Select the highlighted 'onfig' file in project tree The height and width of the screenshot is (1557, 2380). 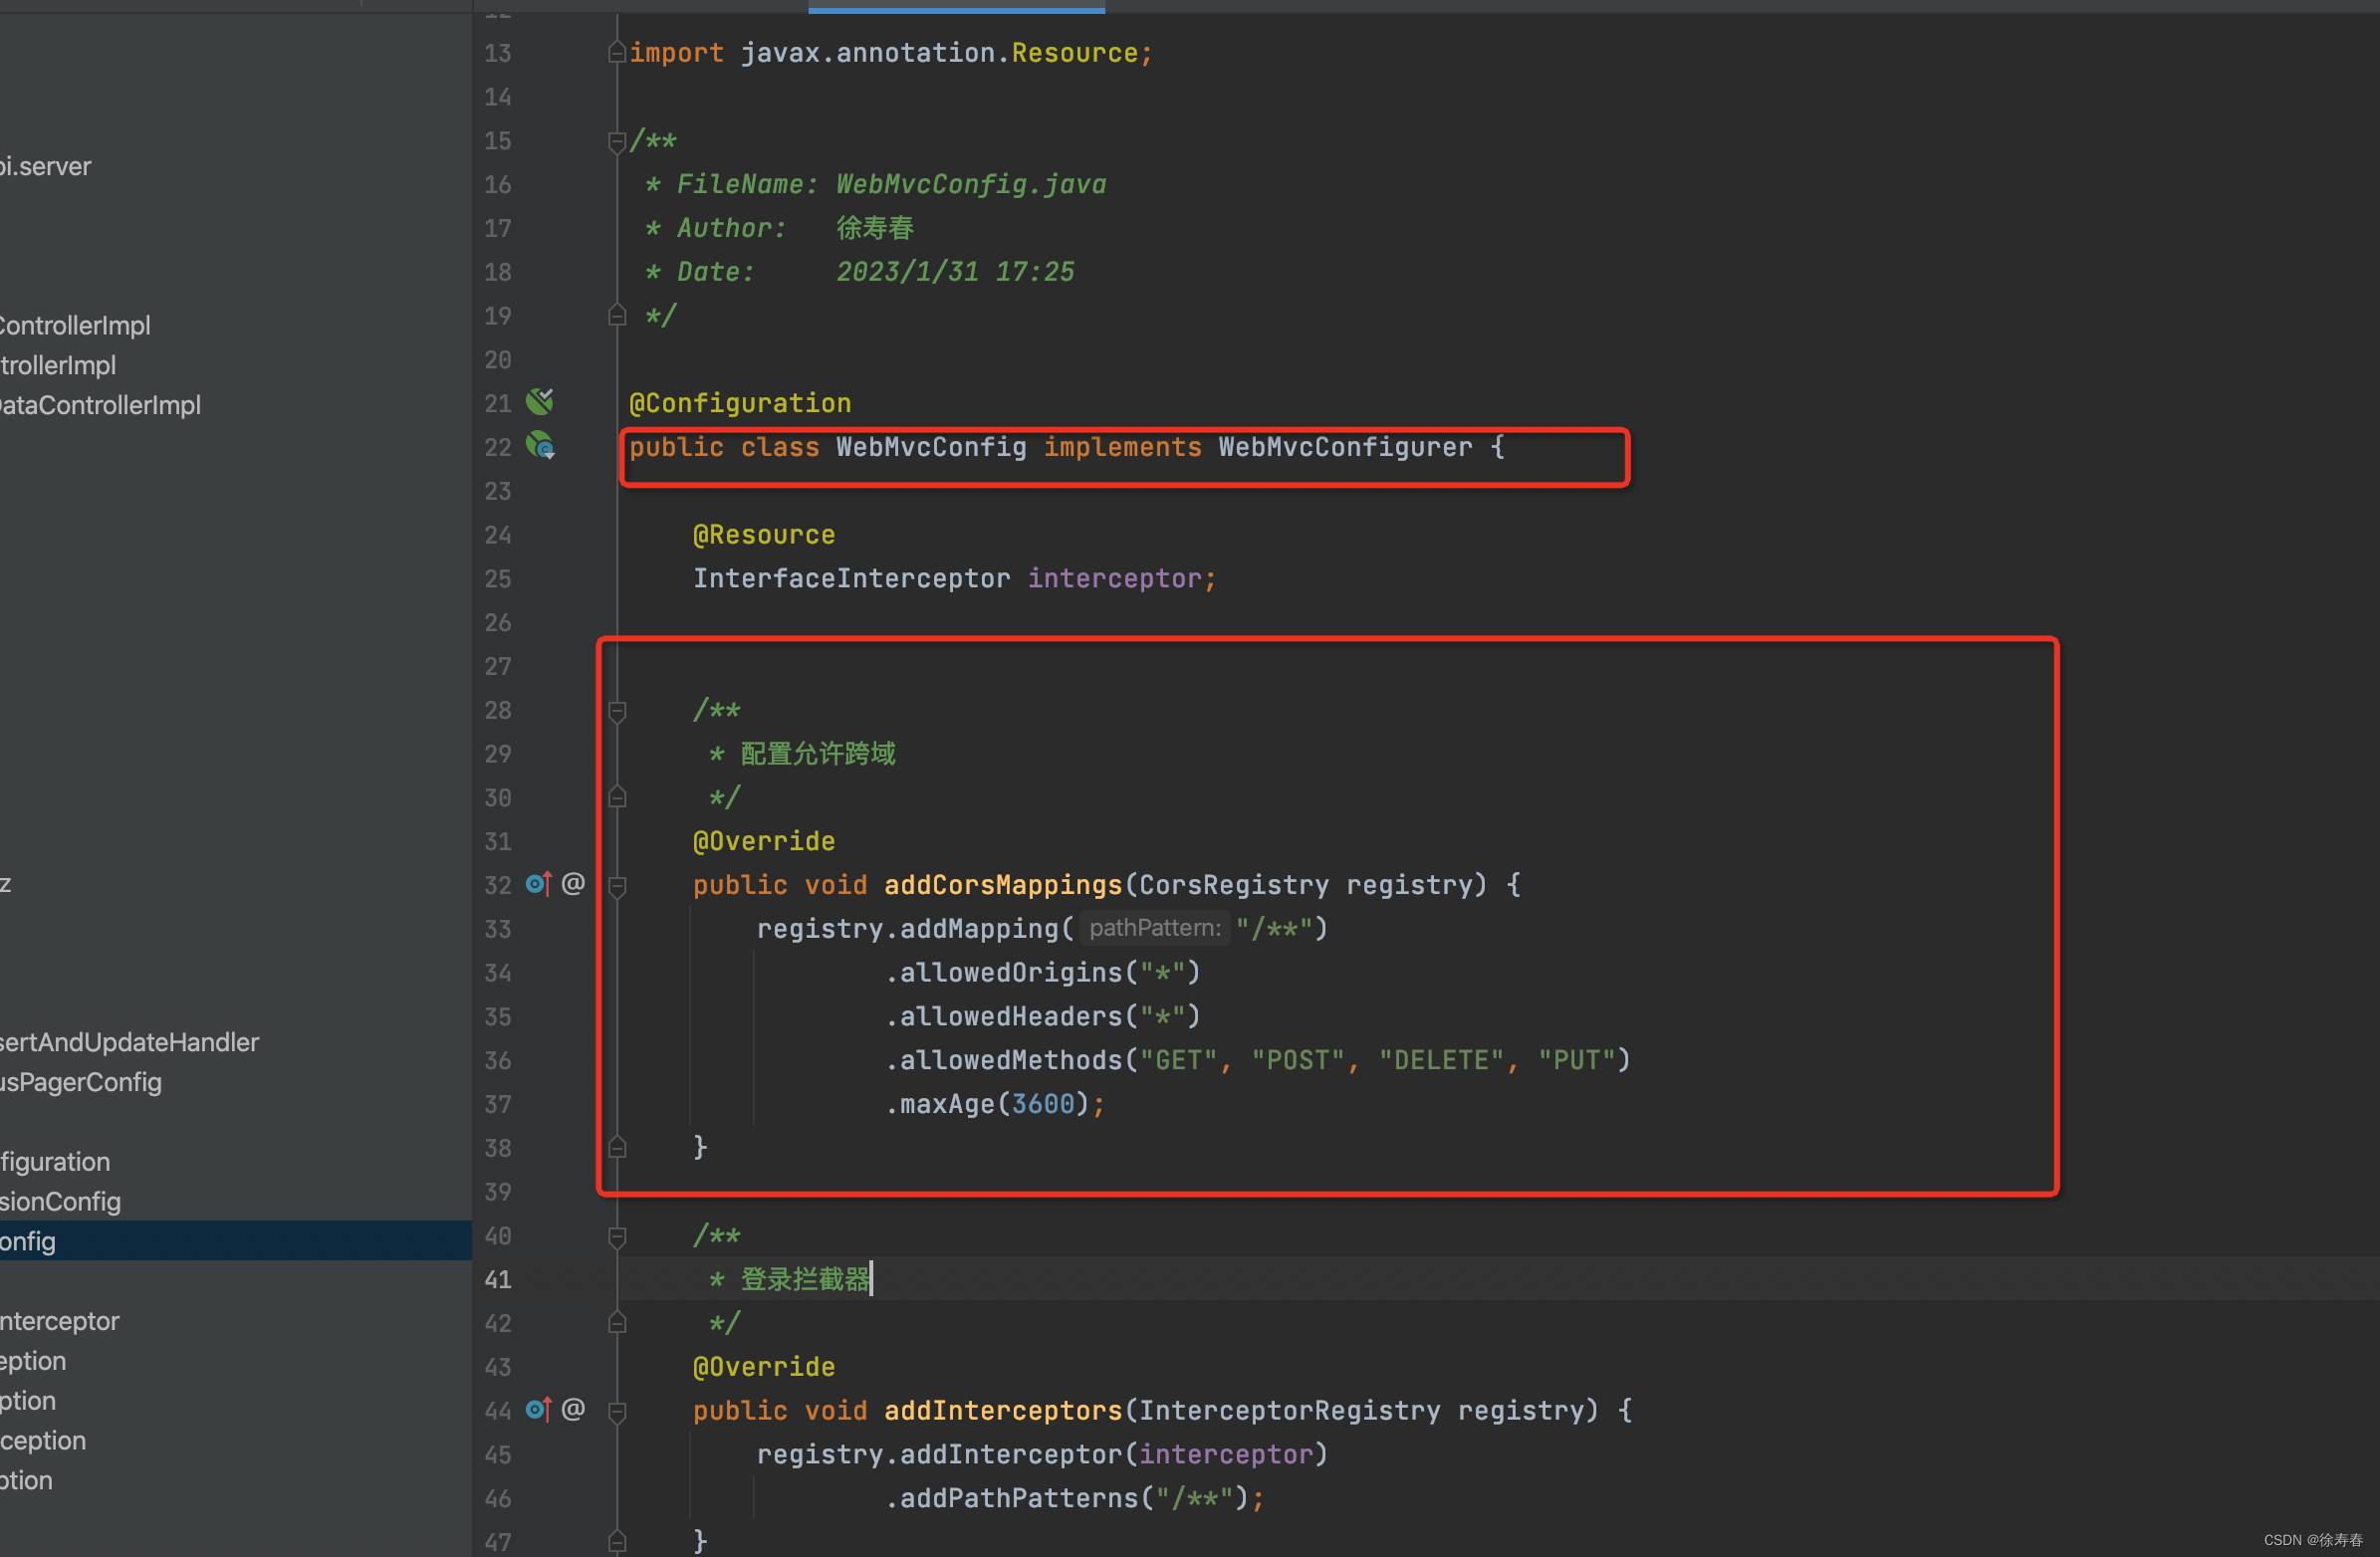point(236,1241)
